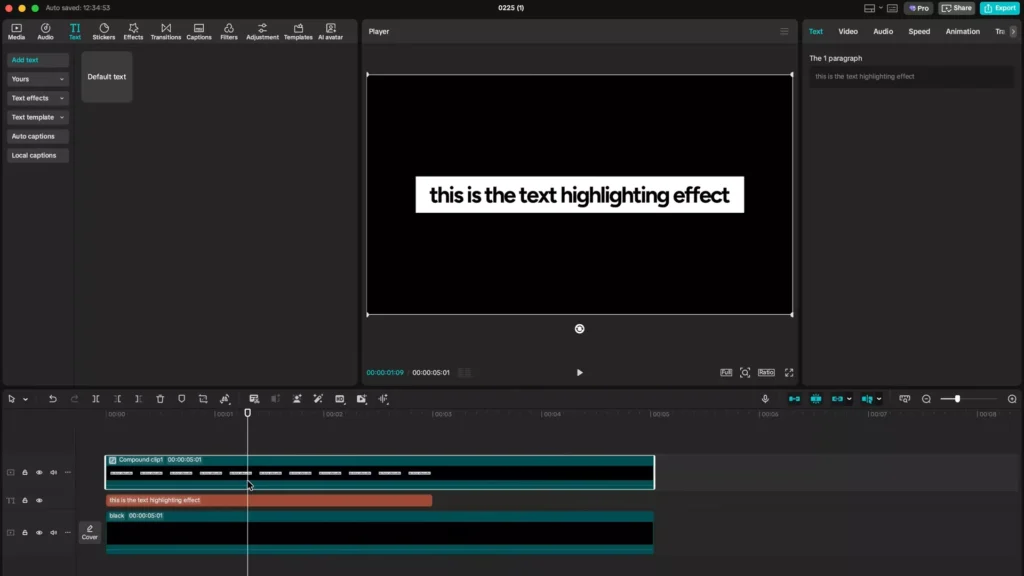Click the voiceover microphone icon

coord(765,399)
